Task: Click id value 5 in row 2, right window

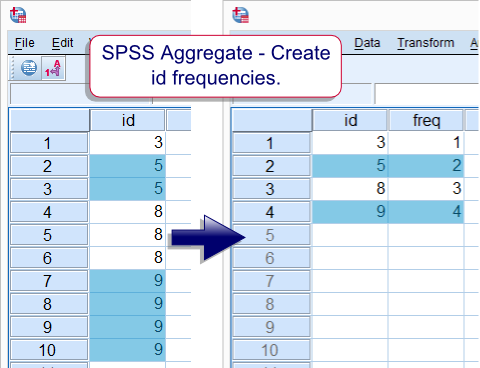Action: (x=350, y=166)
